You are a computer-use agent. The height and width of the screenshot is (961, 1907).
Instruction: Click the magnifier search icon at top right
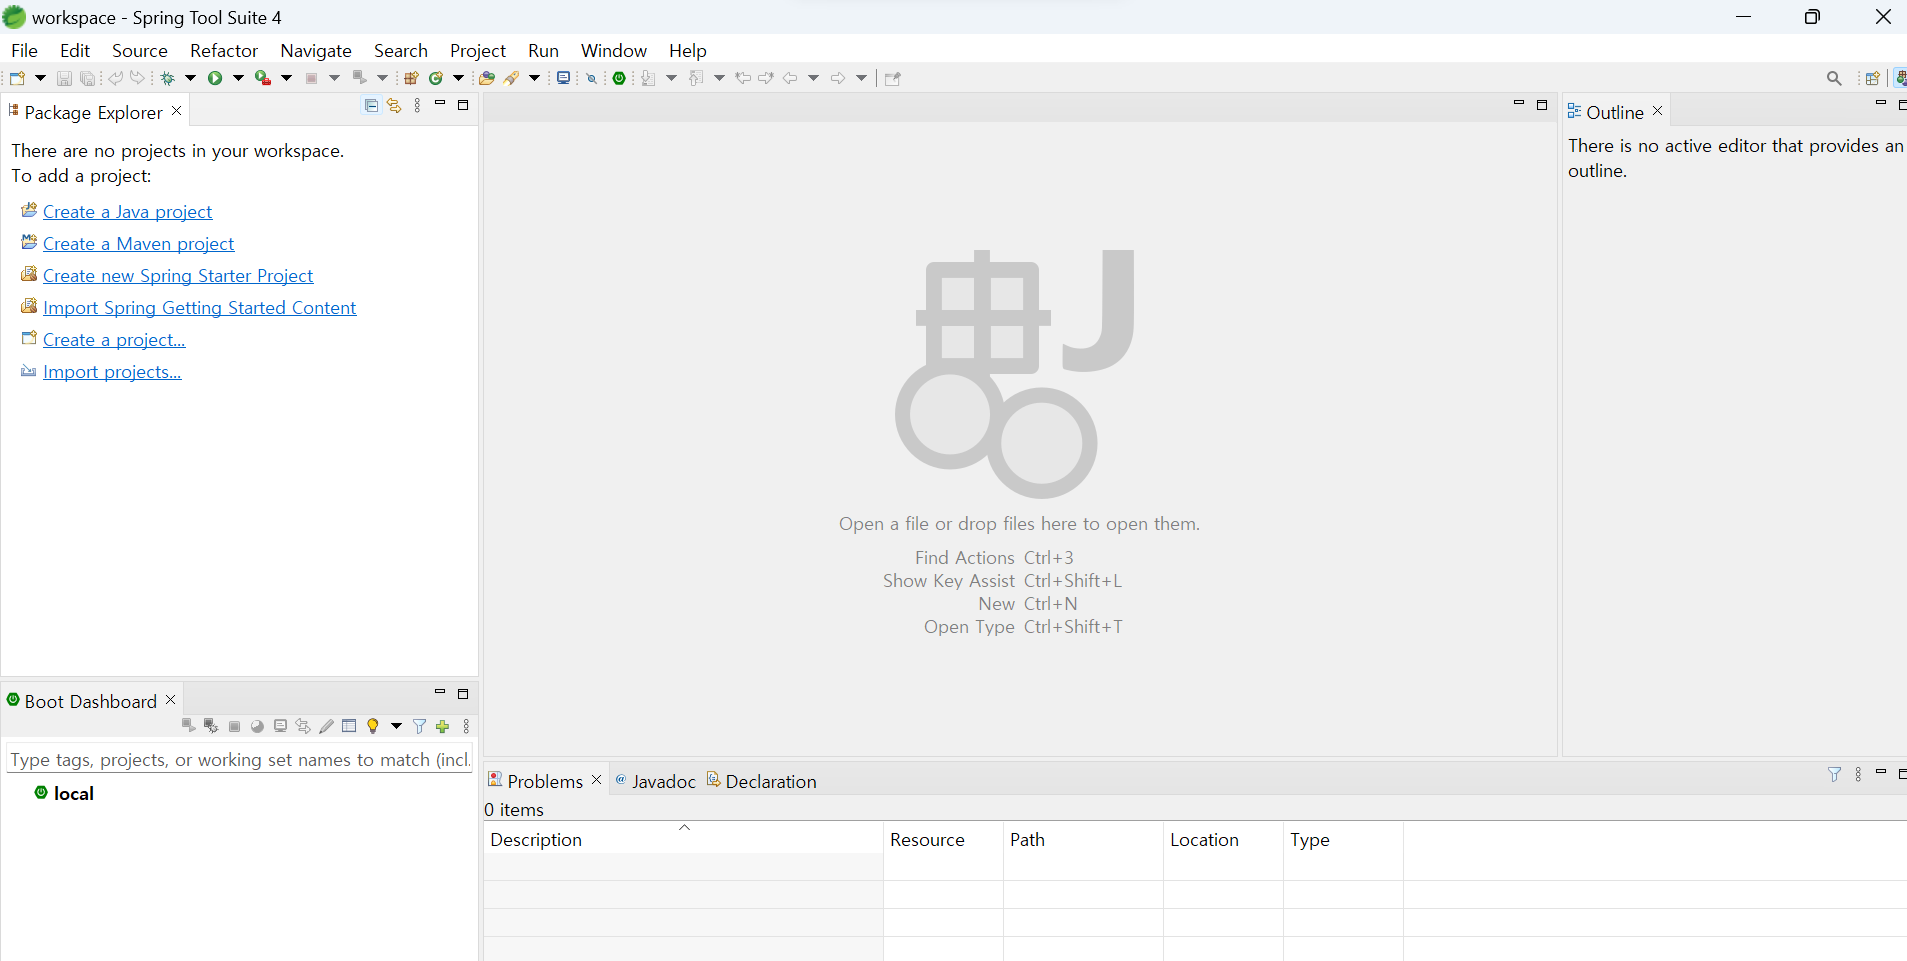click(x=1834, y=78)
